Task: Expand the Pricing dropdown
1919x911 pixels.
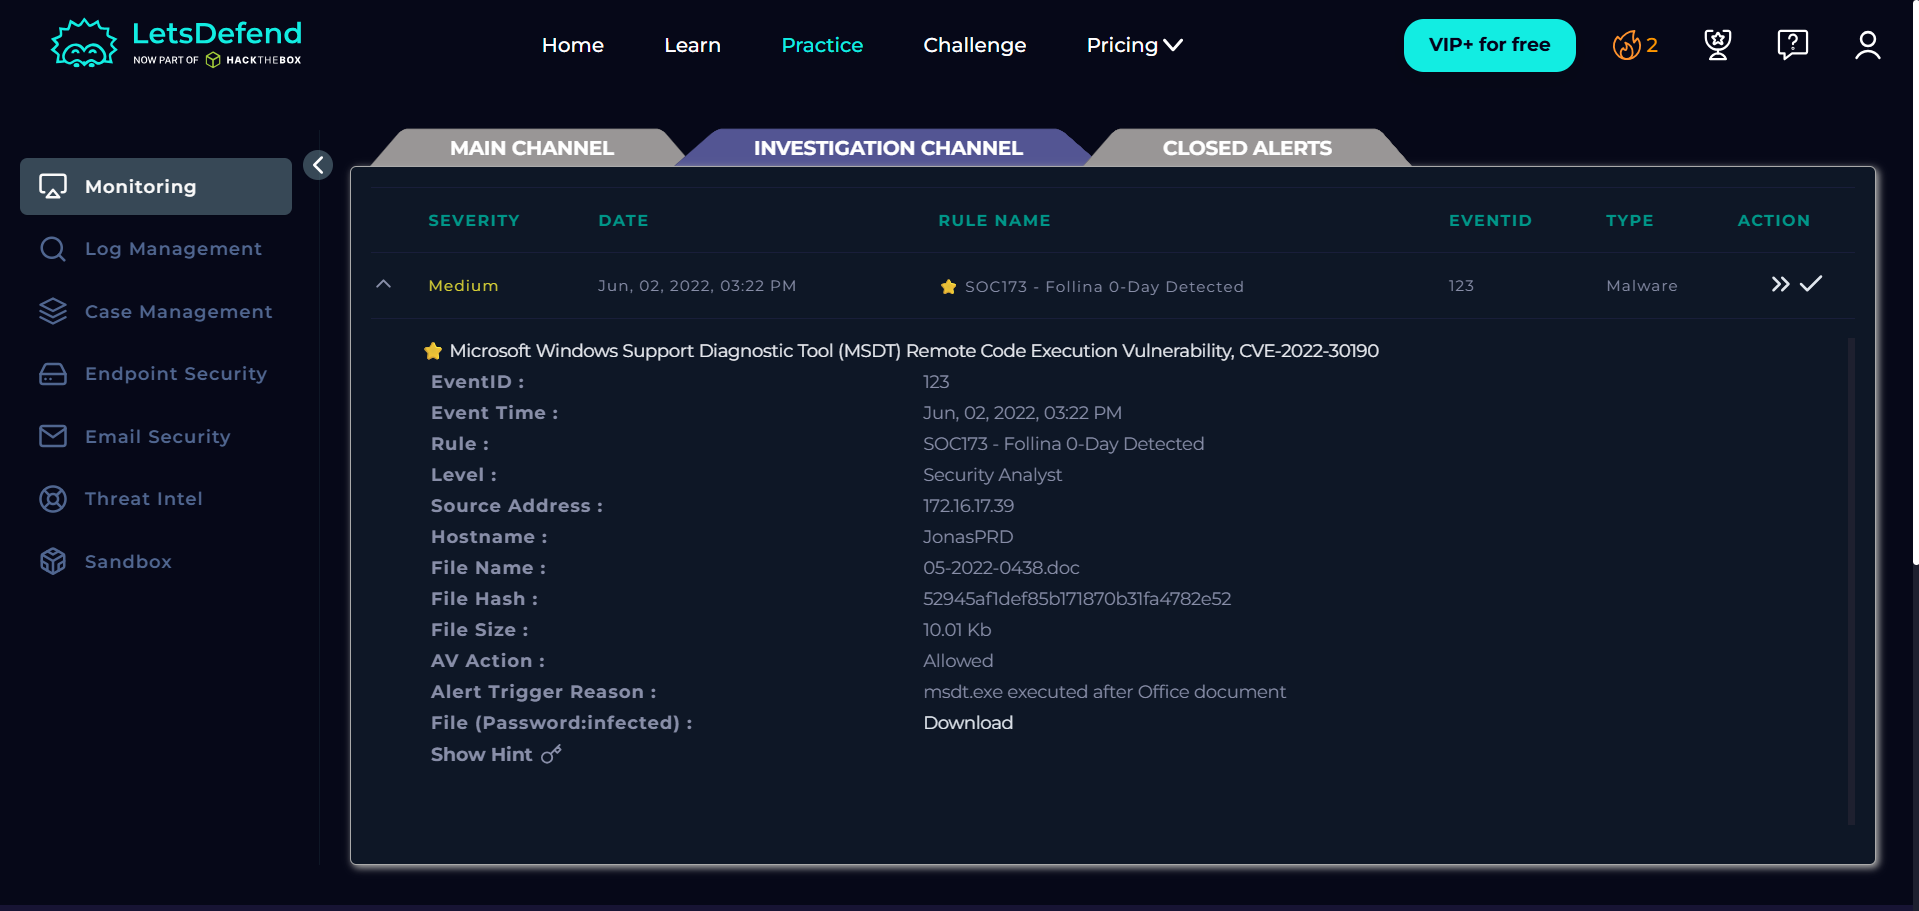Action: click(x=1135, y=45)
